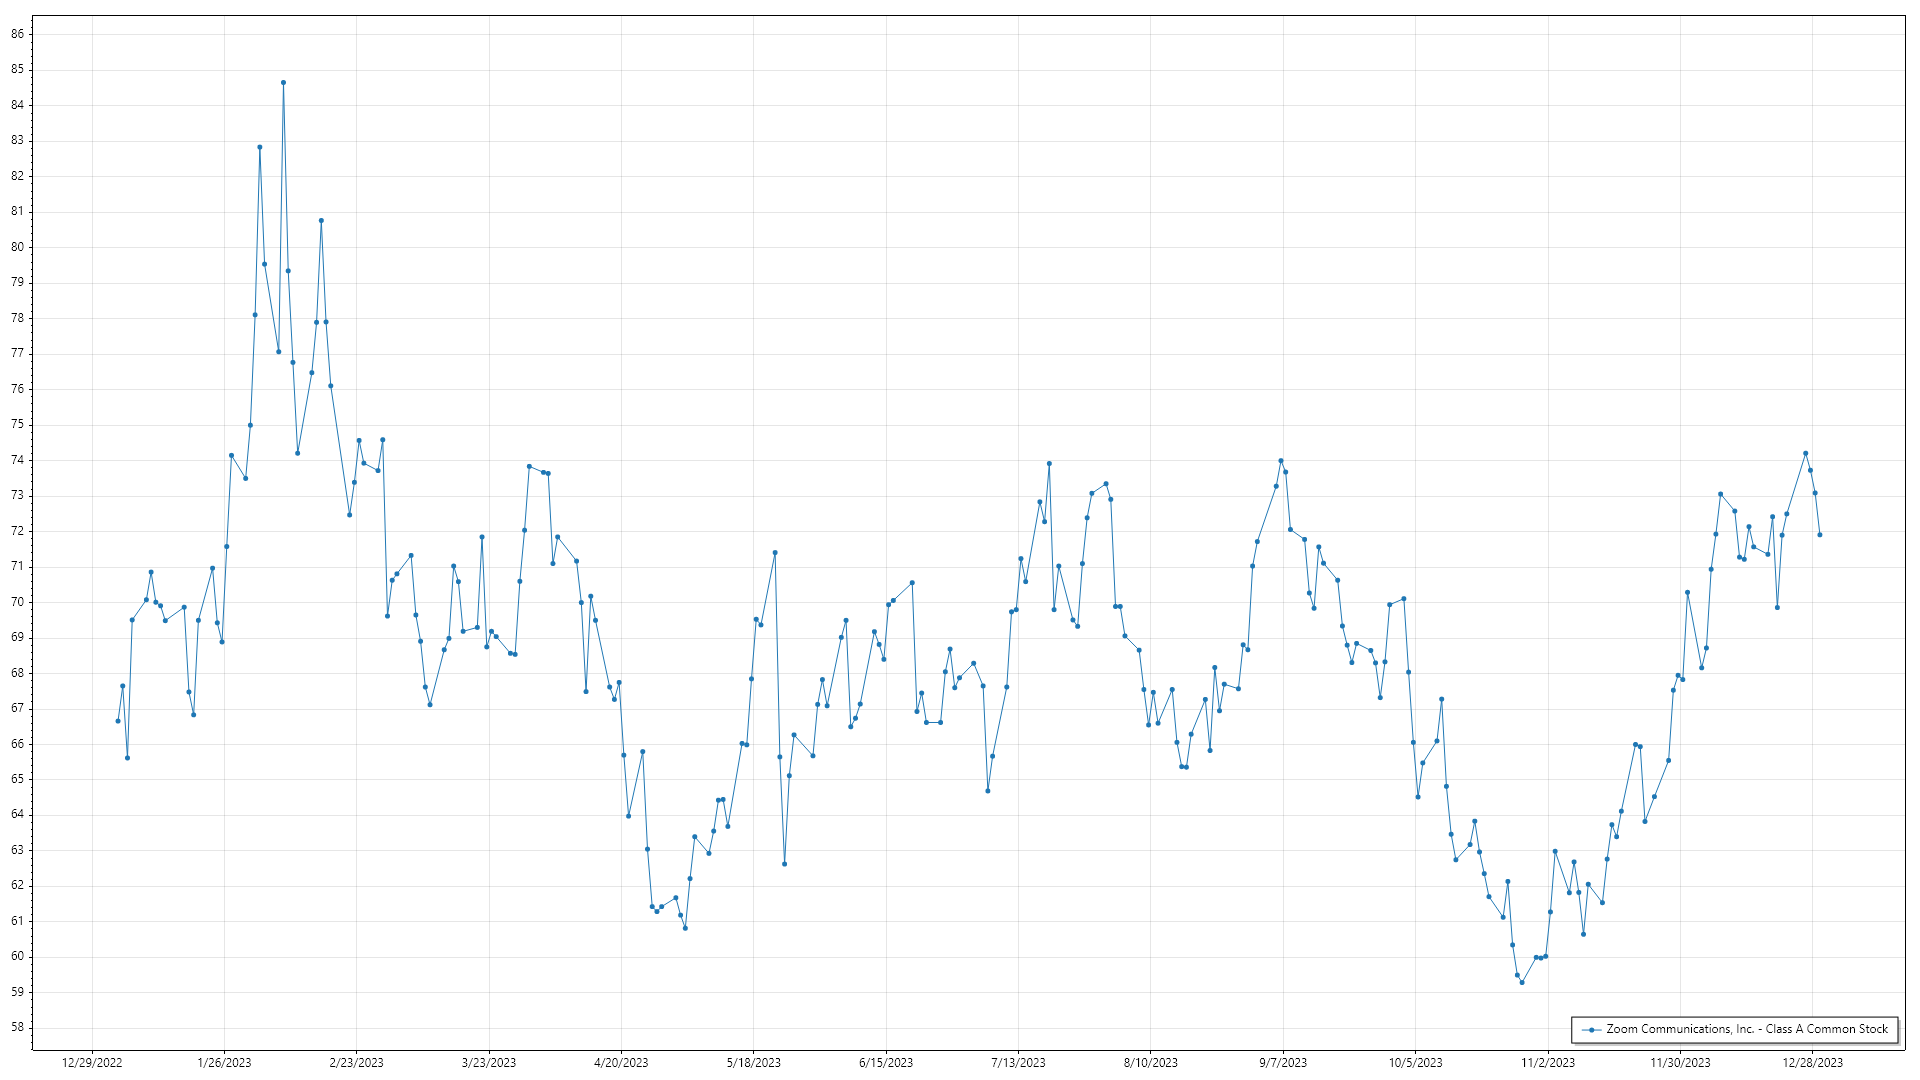Click the 72 label on the y-axis
This screenshot has height=1080, width=1920.
(18, 531)
